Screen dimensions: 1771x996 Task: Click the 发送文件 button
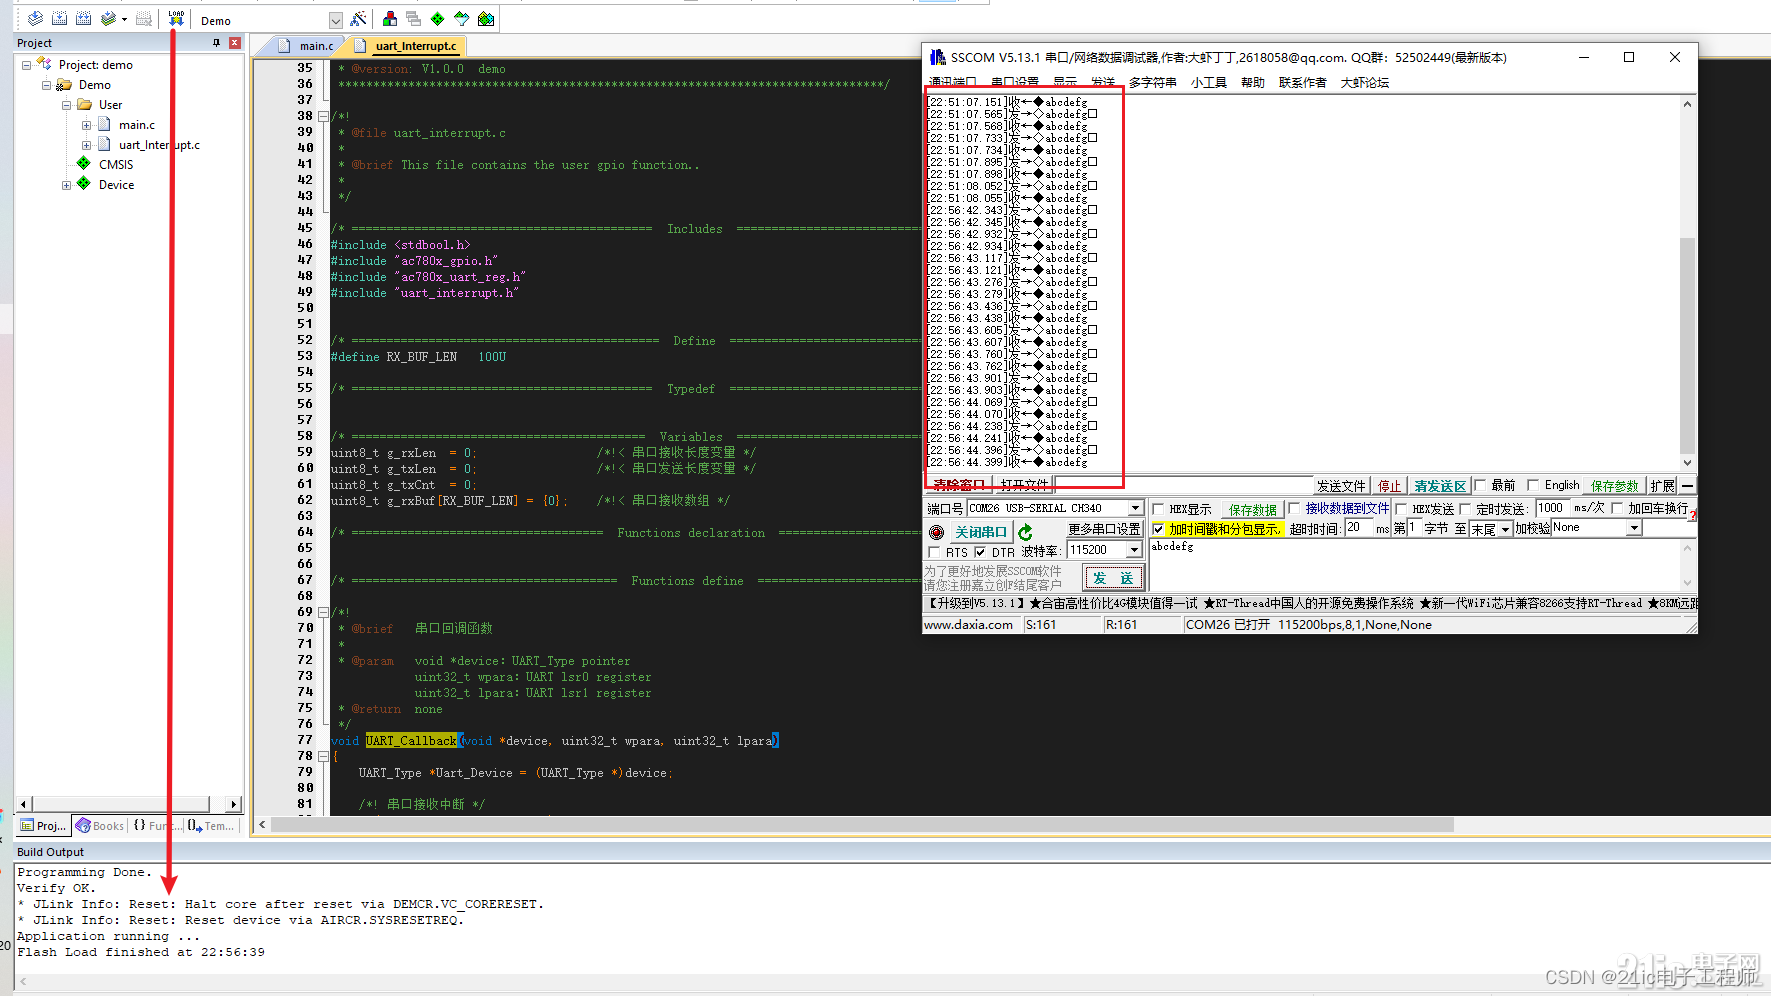point(1341,486)
